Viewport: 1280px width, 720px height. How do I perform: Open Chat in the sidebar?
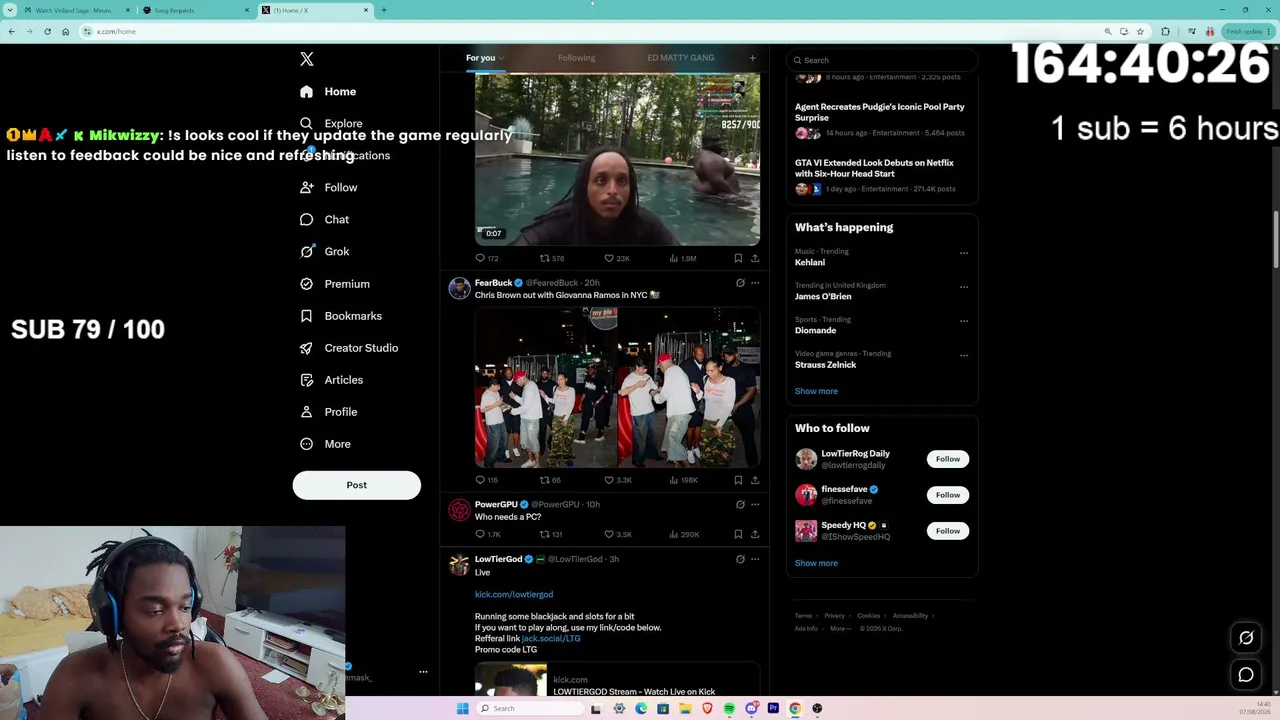(324, 219)
